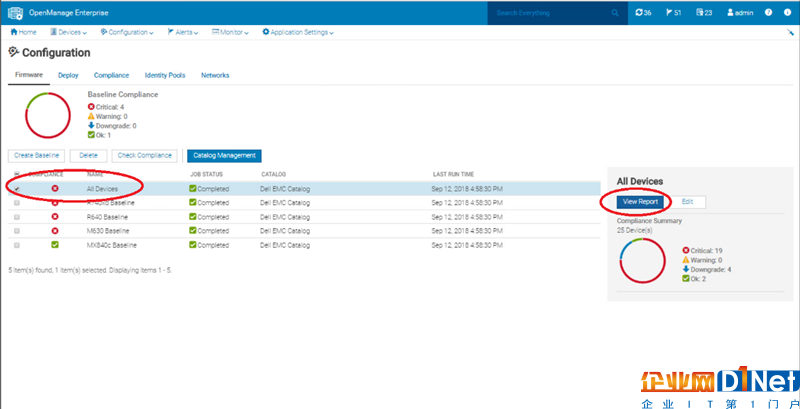Click the Baseline Compliance donut chart

[x=48, y=115]
